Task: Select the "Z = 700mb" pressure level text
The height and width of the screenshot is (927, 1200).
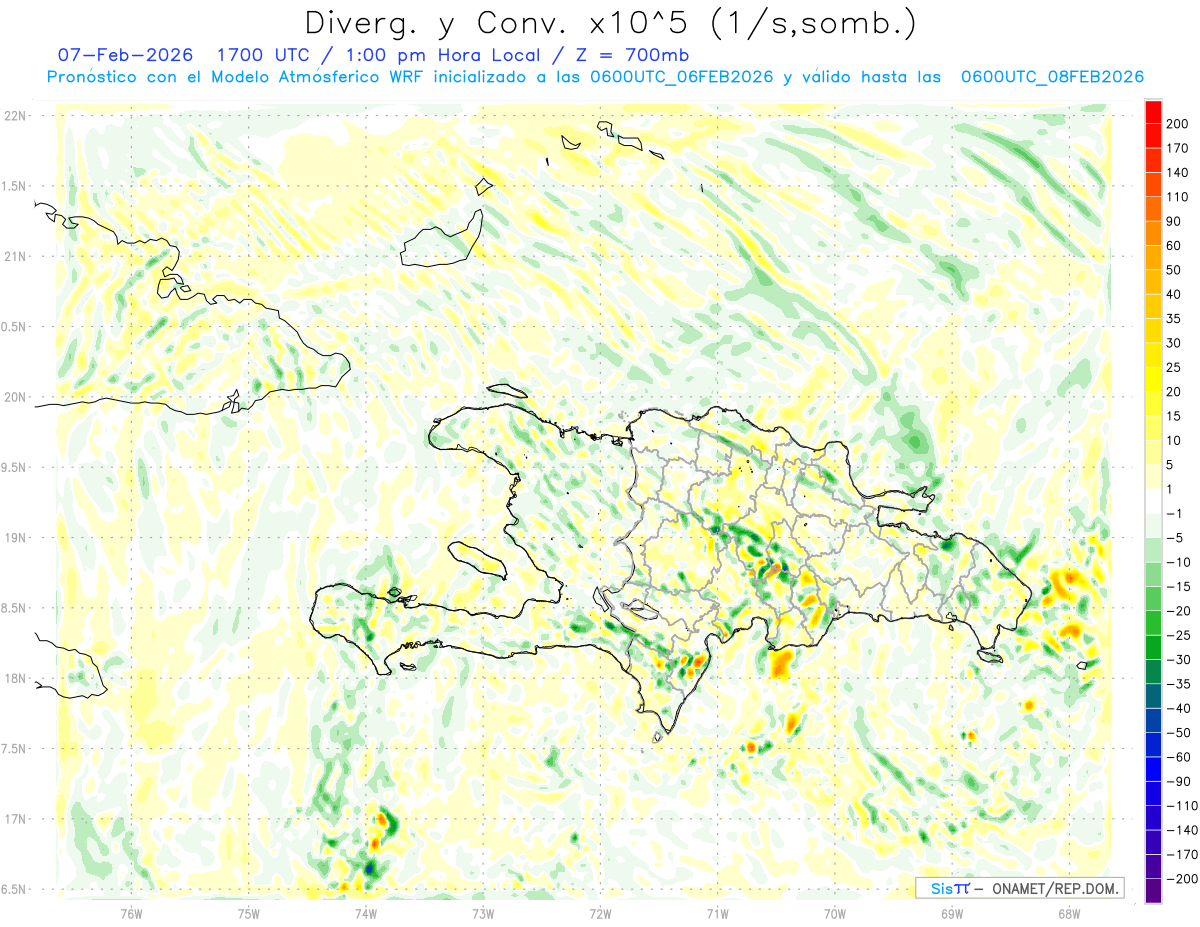Action: [633, 55]
